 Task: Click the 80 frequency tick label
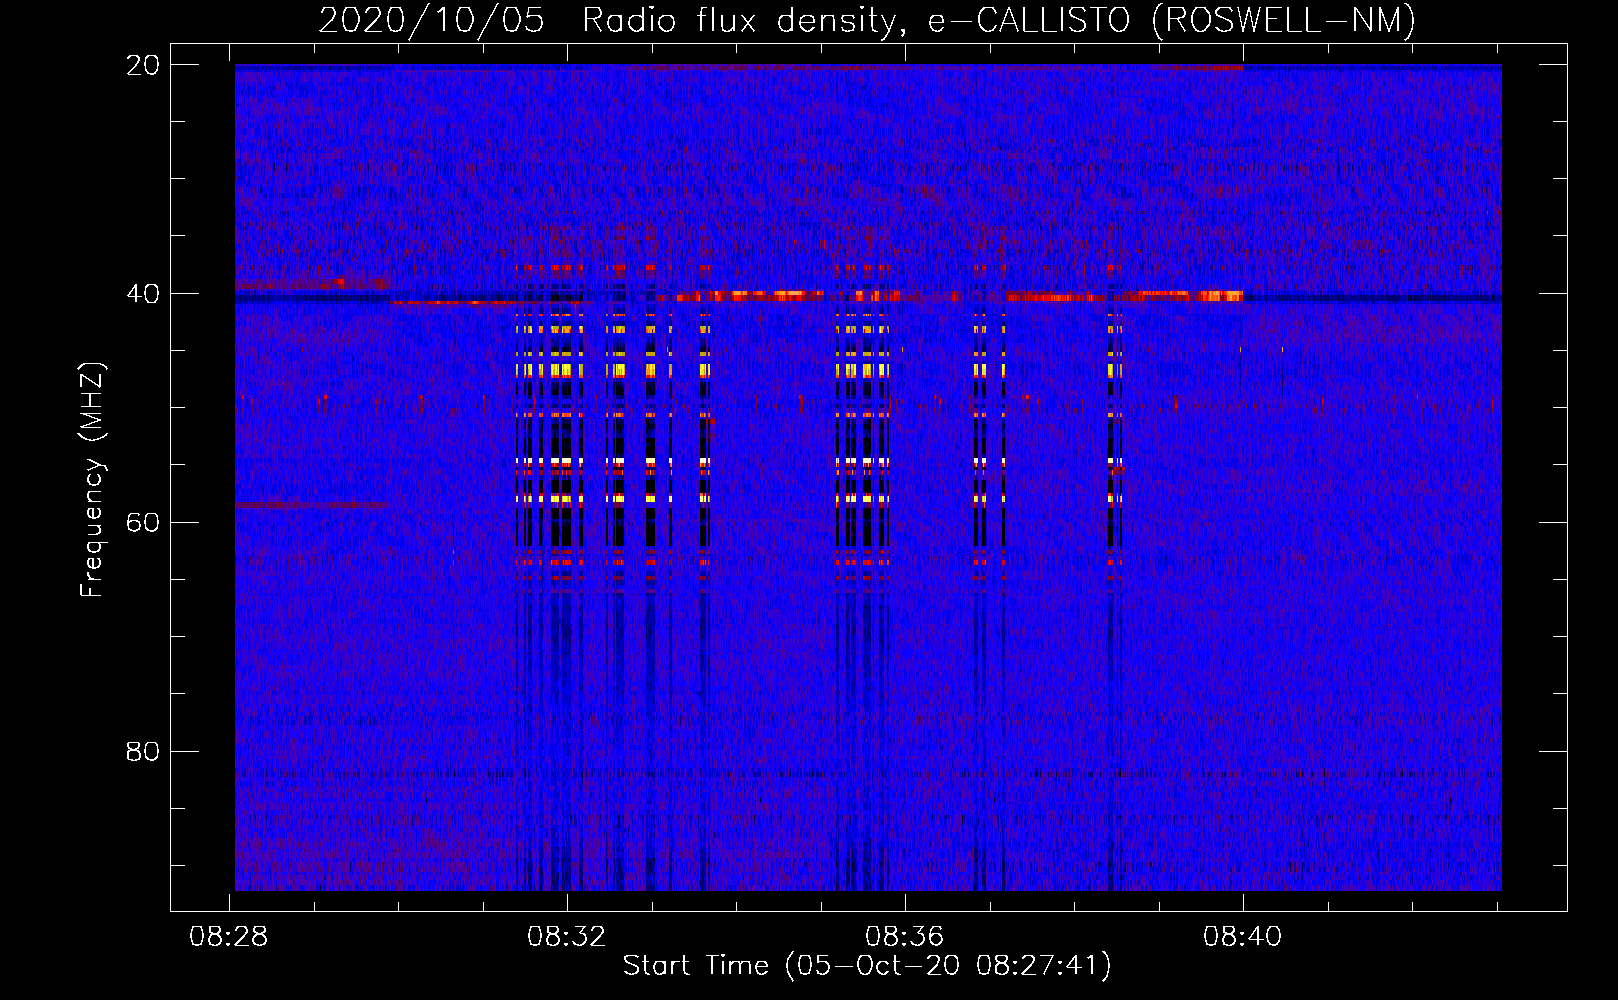(143, 752)
